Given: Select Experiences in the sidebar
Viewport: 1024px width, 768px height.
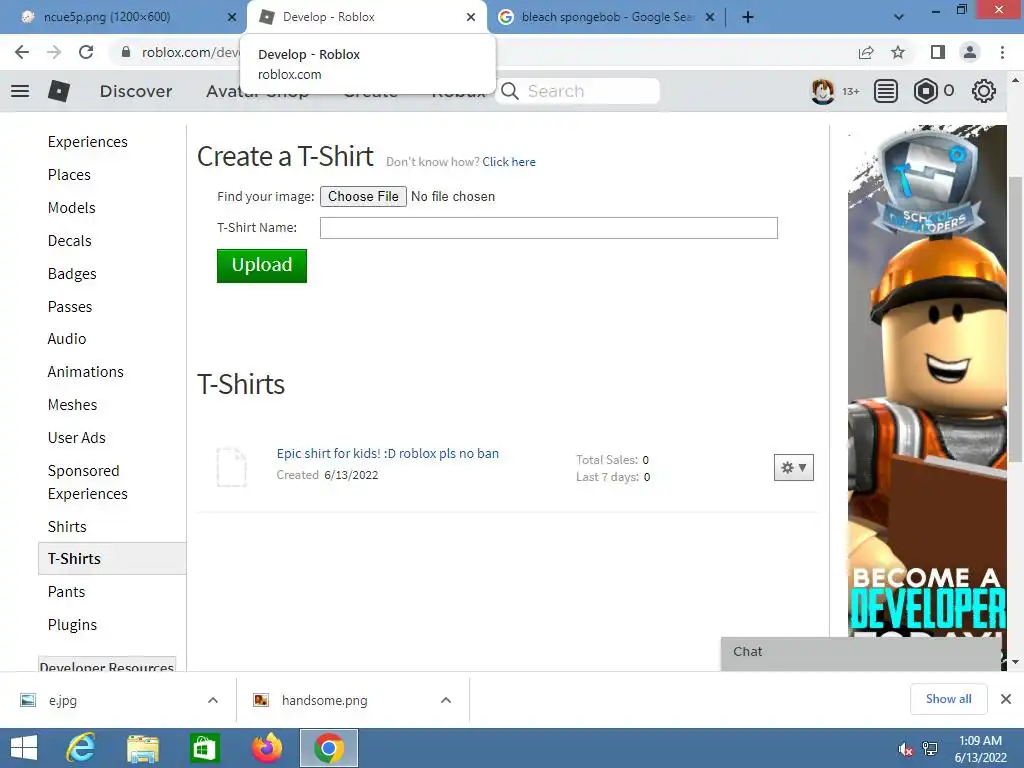Looking at the screenshot, I should click(88, 142).
